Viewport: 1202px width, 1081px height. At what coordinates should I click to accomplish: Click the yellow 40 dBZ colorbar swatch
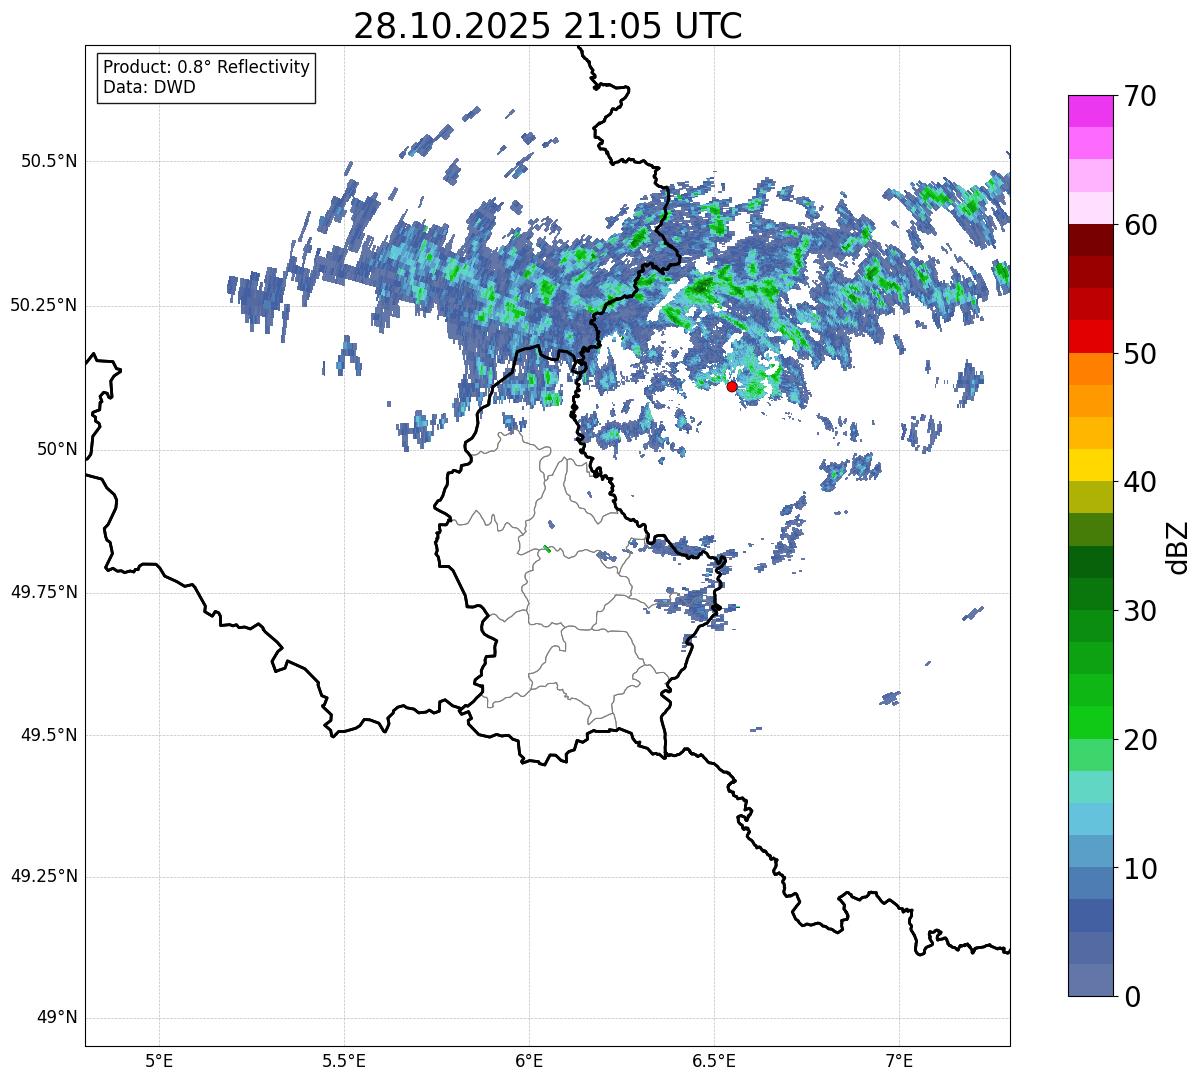pyautogui.click(x=1090, y=465)
